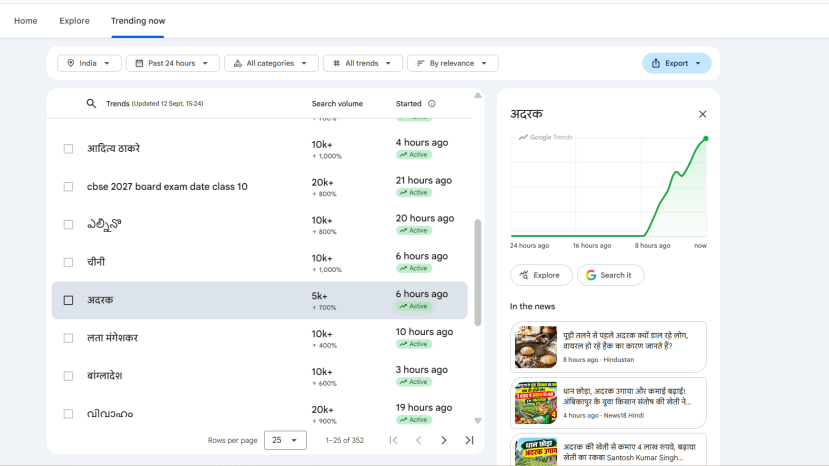Image resolution: width=829 pixels, height=466 pixels.
Task: Tick the बांग्लादेश checkbox
Action: pos(68,376)
